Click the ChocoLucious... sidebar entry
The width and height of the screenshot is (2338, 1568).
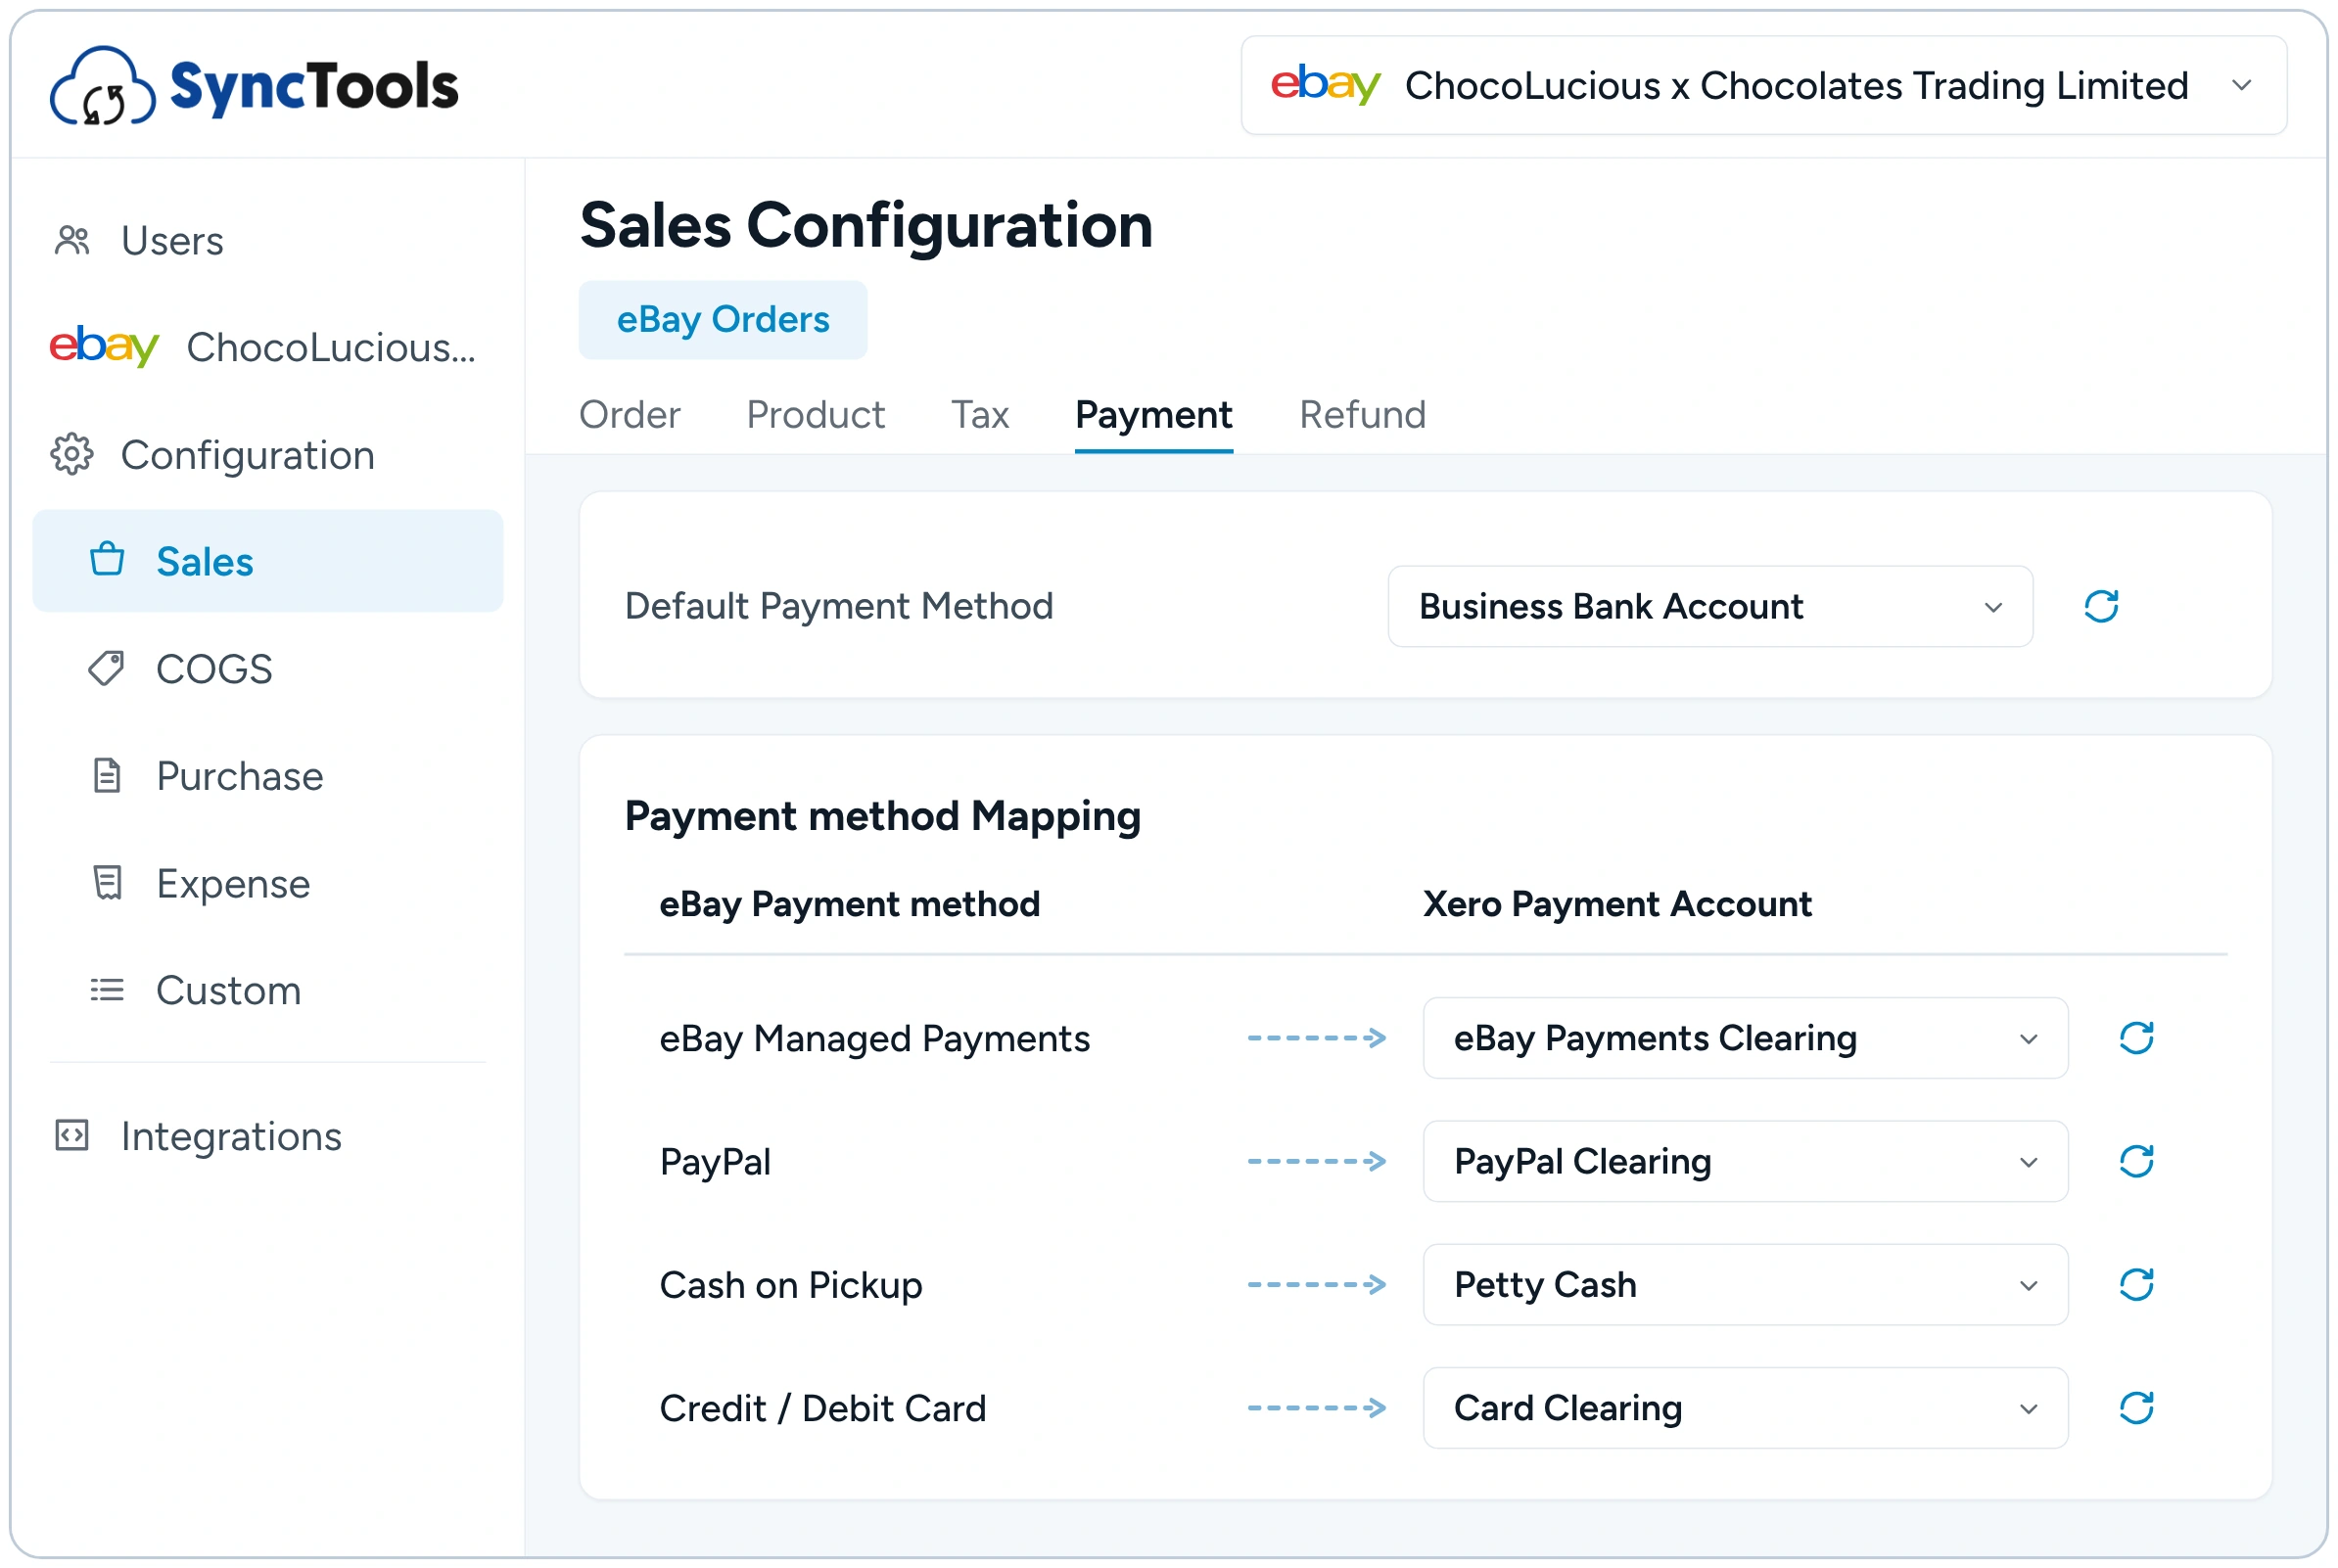click(x=332, y=348)
